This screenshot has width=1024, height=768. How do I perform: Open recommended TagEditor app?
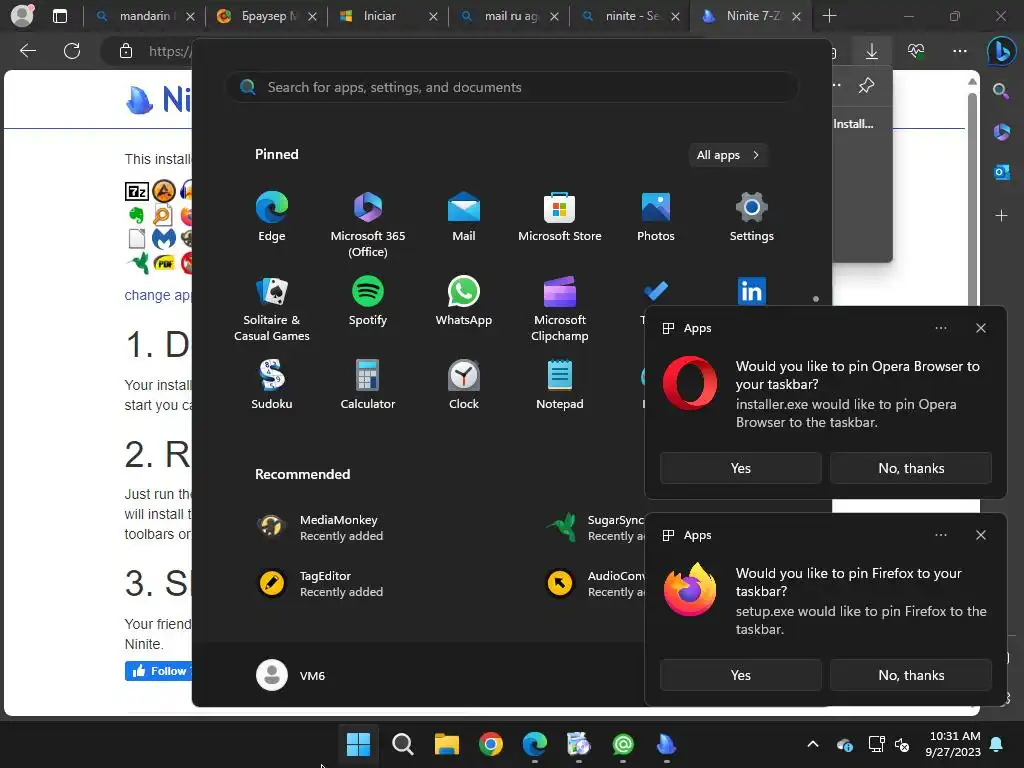click(320, 583)
